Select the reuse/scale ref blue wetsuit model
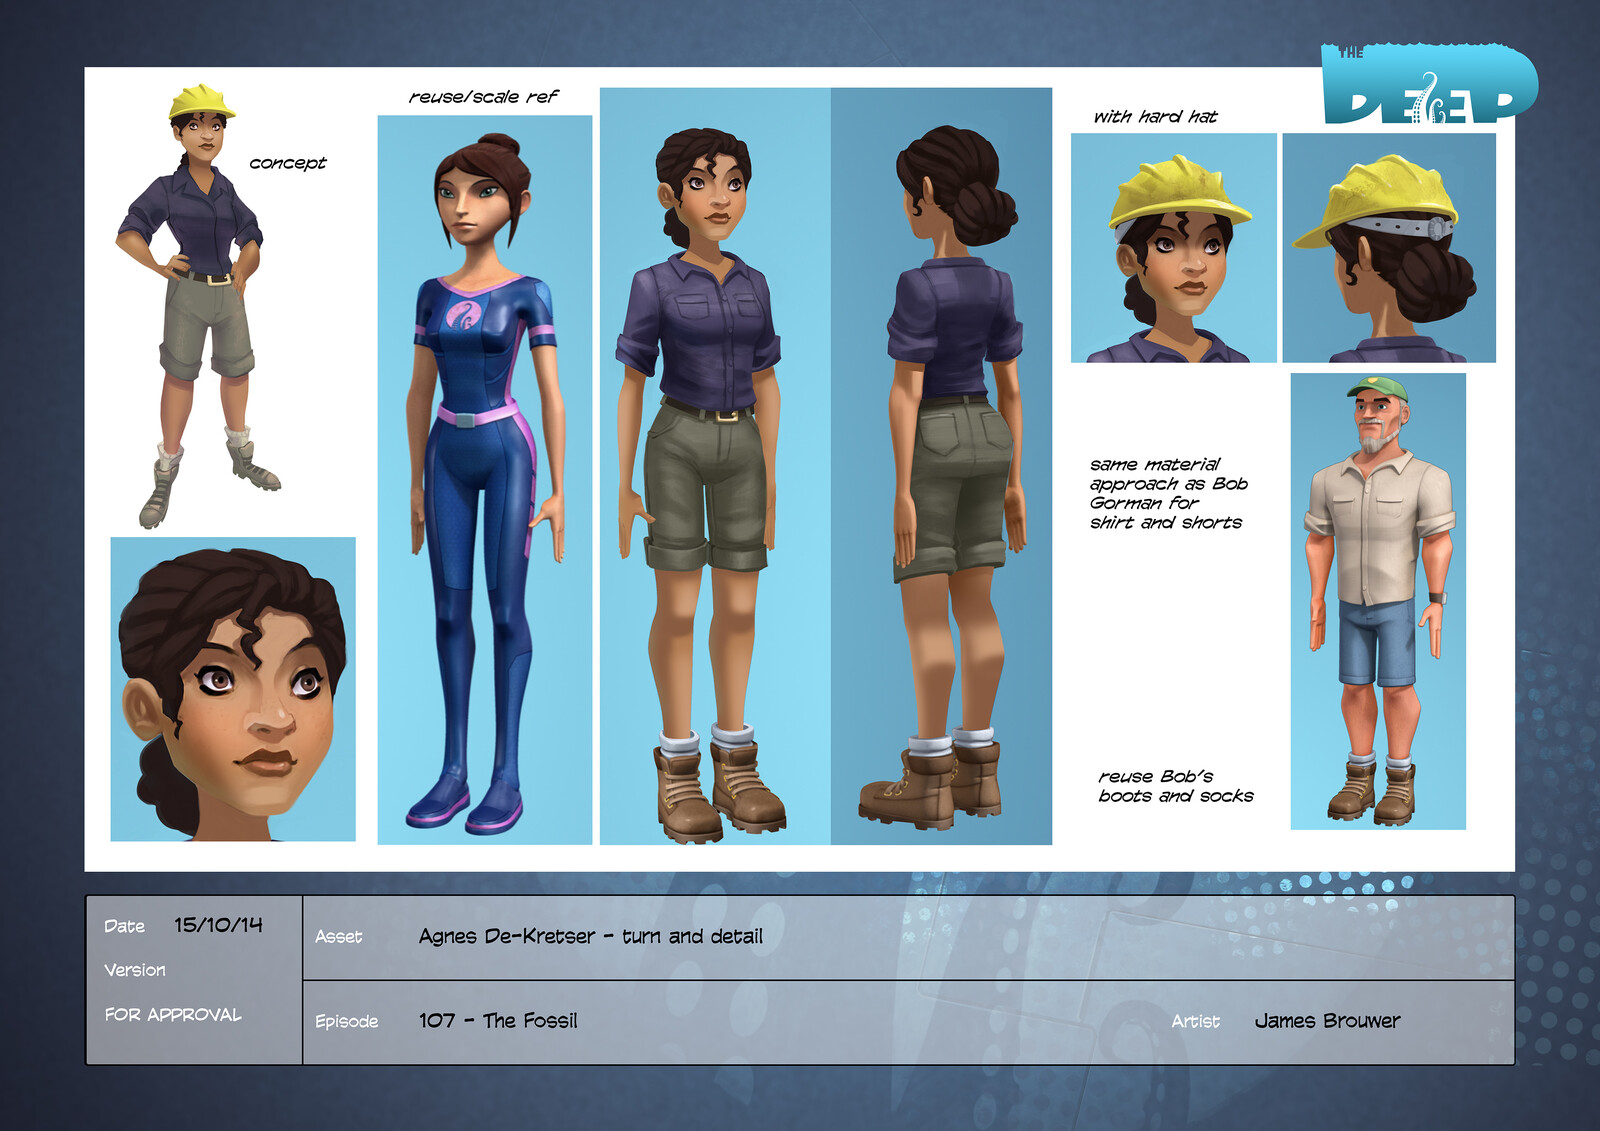 click(x=485, y=480)
